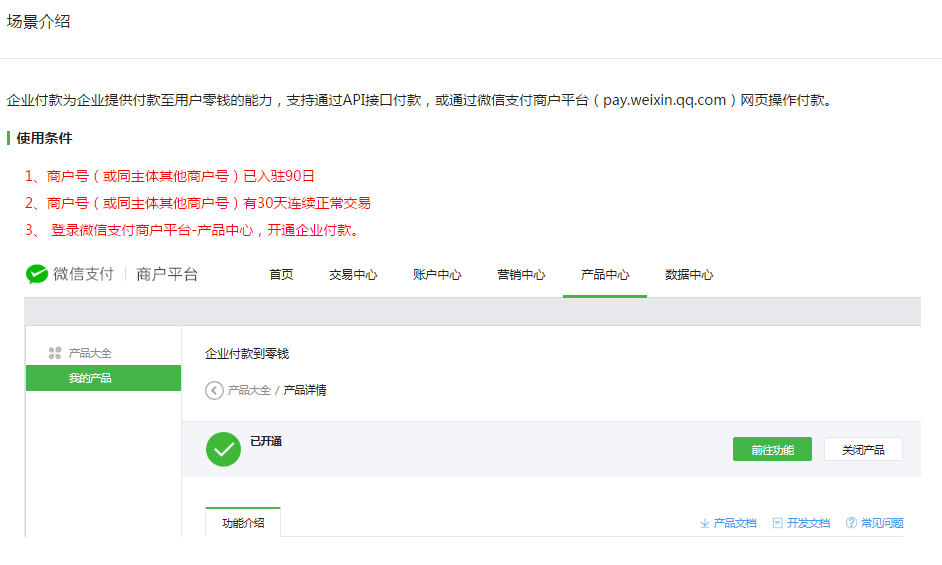Open the 数据中心 tab
The width and height of the screenshot is (942, 565).
689,275
